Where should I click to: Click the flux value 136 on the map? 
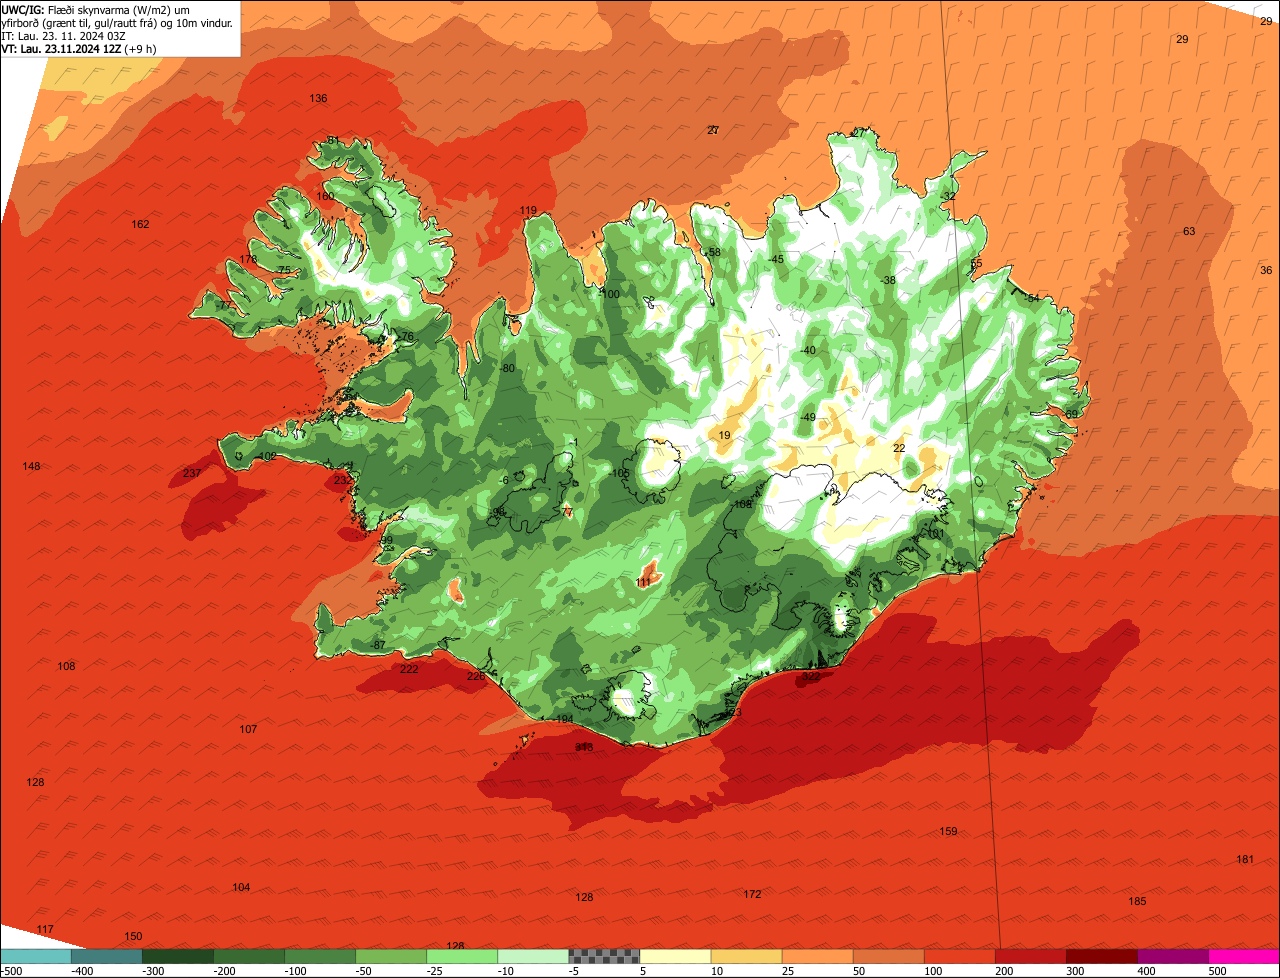tap(318, 98)
